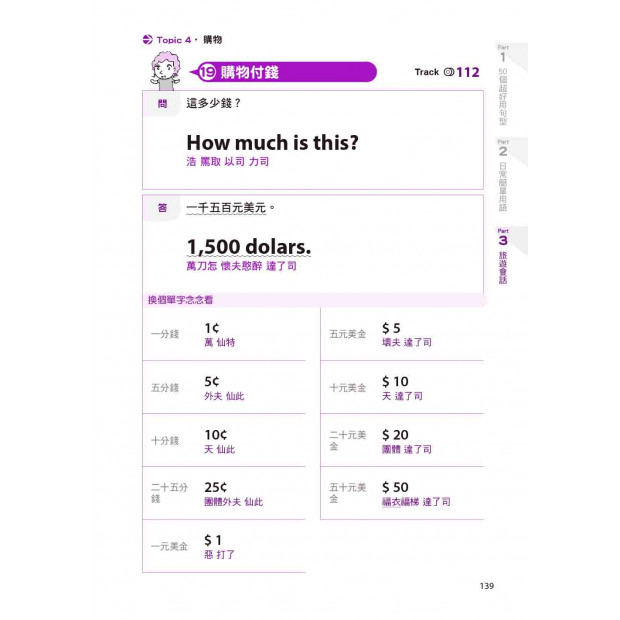Click the phrase How much is this?
This screenshot has height=620, width=620.
tap(272, 142)
